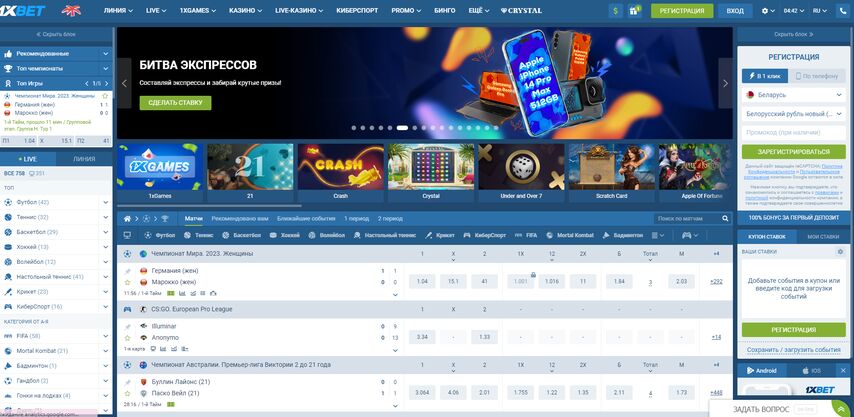Screen dimensions: 854x417
Task: Star the top game Чемпионат Мира widget
Action: pos(105,96)
